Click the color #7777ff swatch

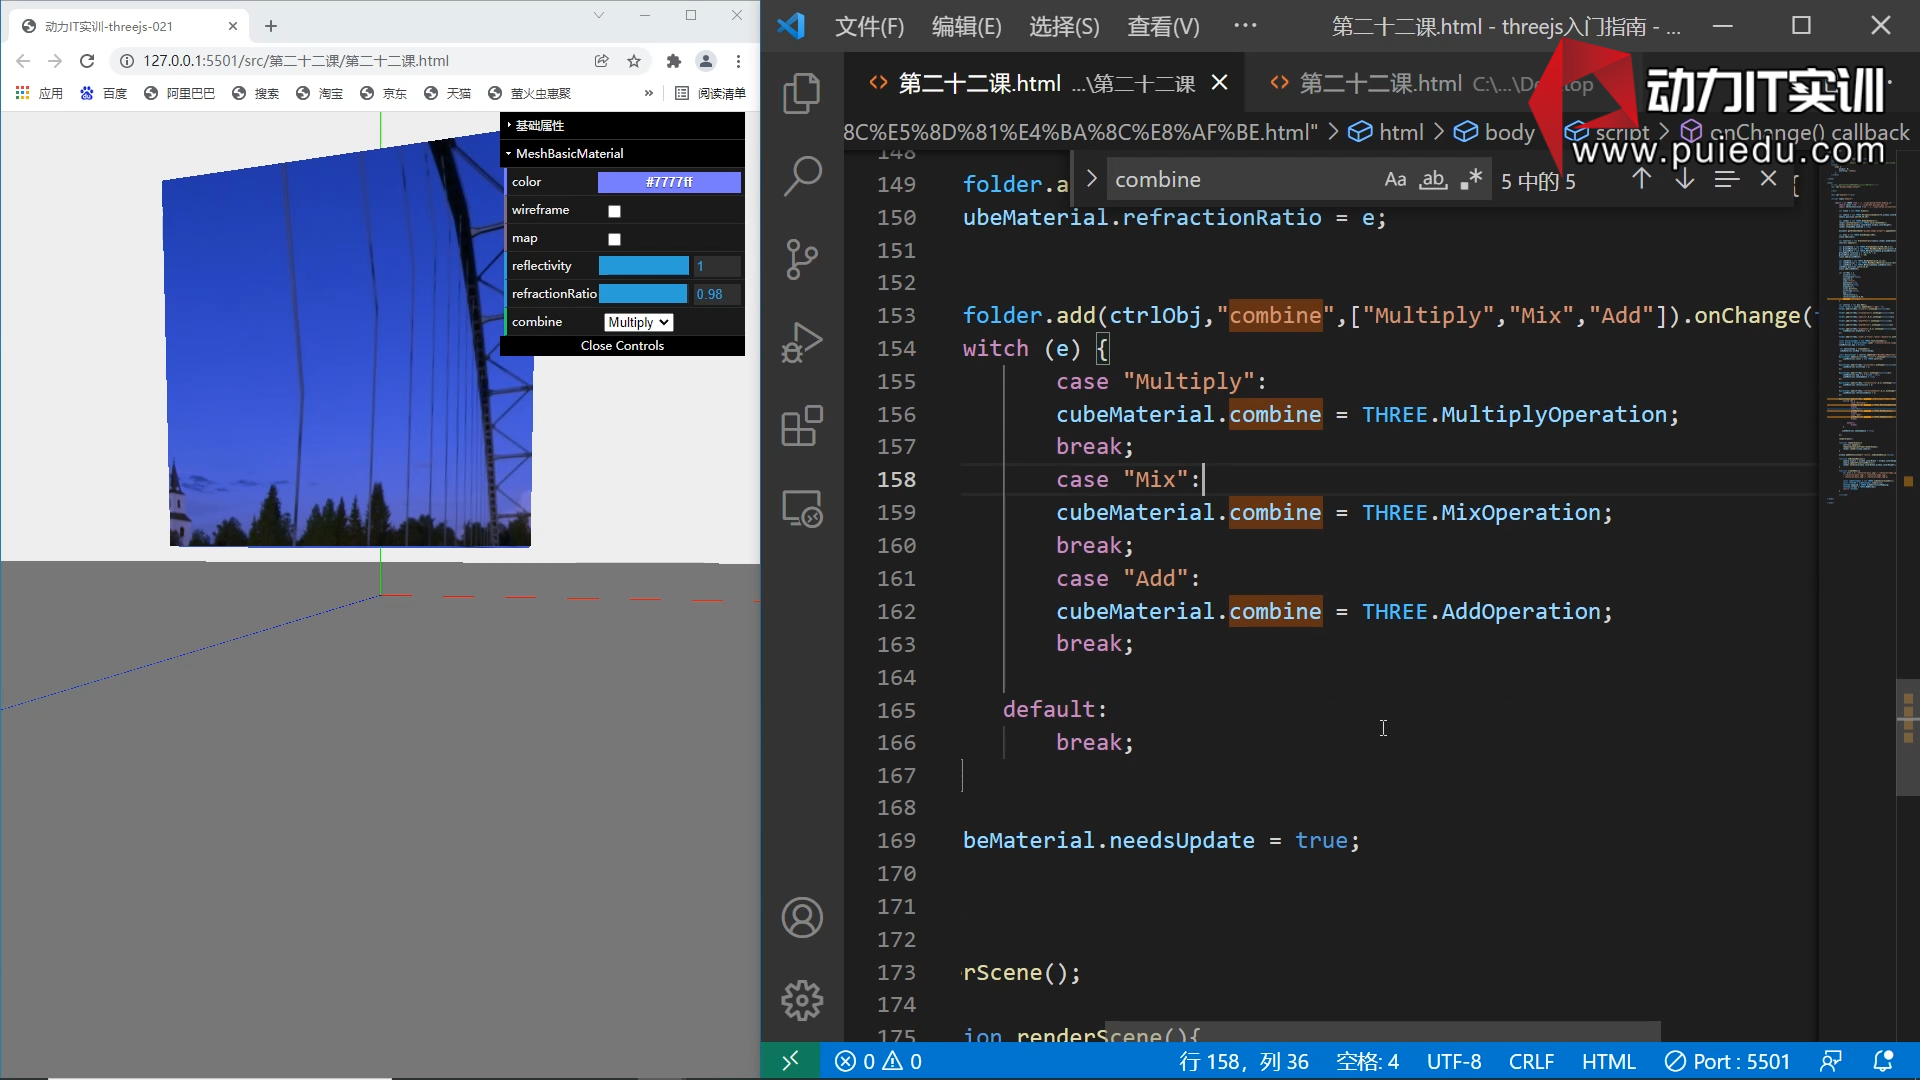coord(668,182)
